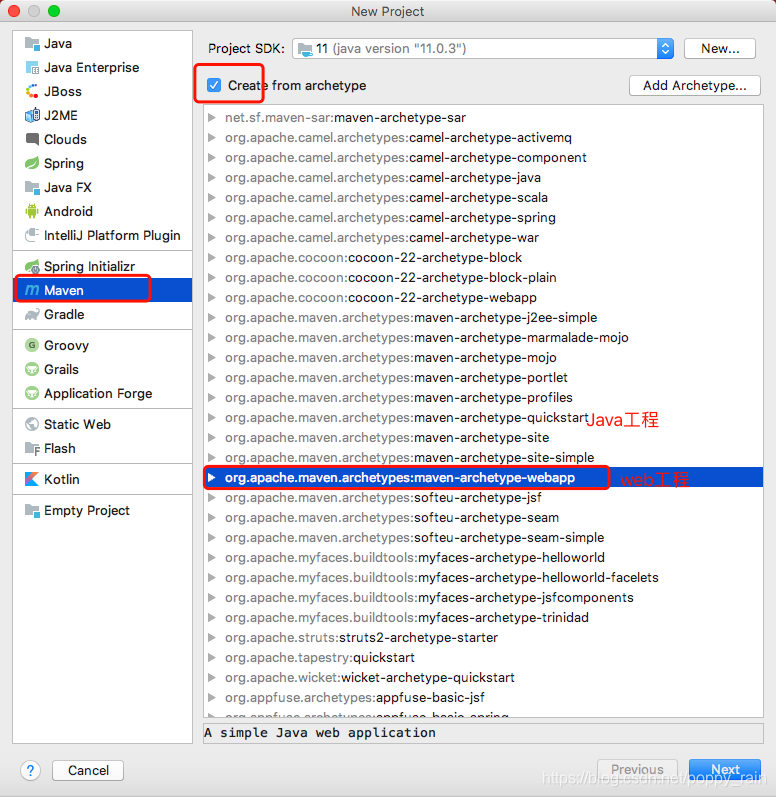776x797 pixels.
Task: Select maven-archetype-j2ee-simple row
Action: [x=483, y=318]
